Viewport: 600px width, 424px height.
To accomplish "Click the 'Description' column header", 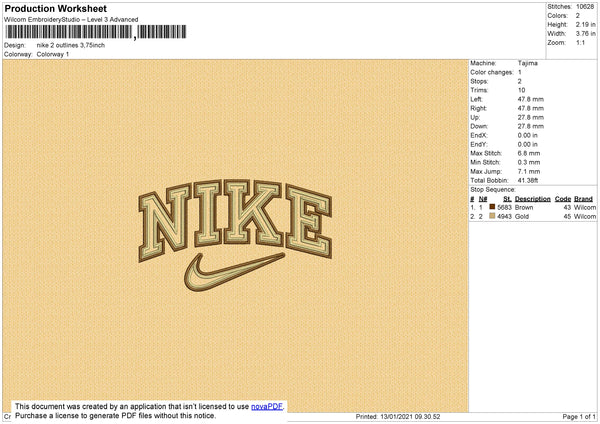I will coord(533,199).
